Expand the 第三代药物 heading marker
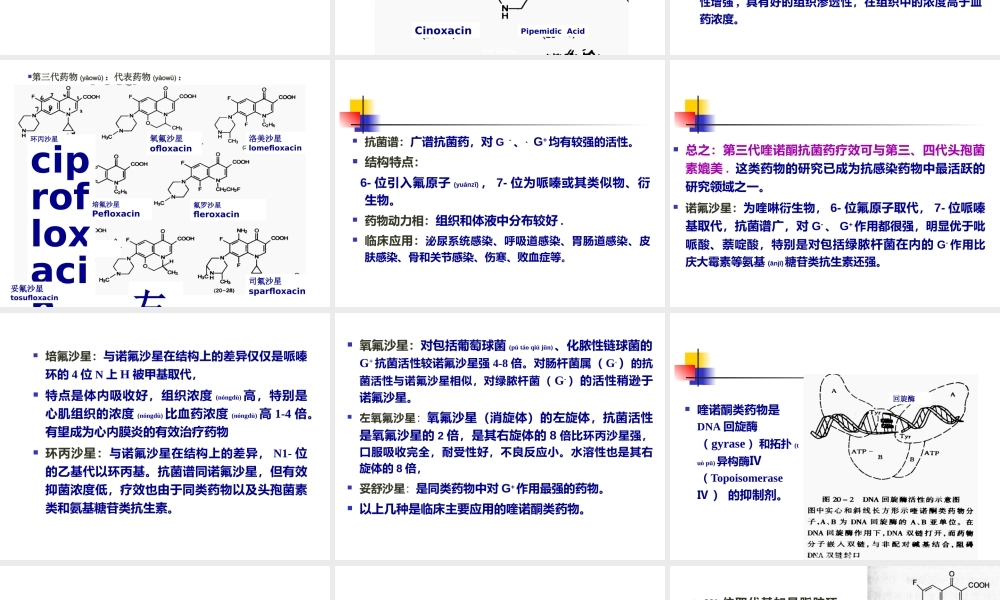This screenshot has width=1000, height=600. tap(30, 75)
